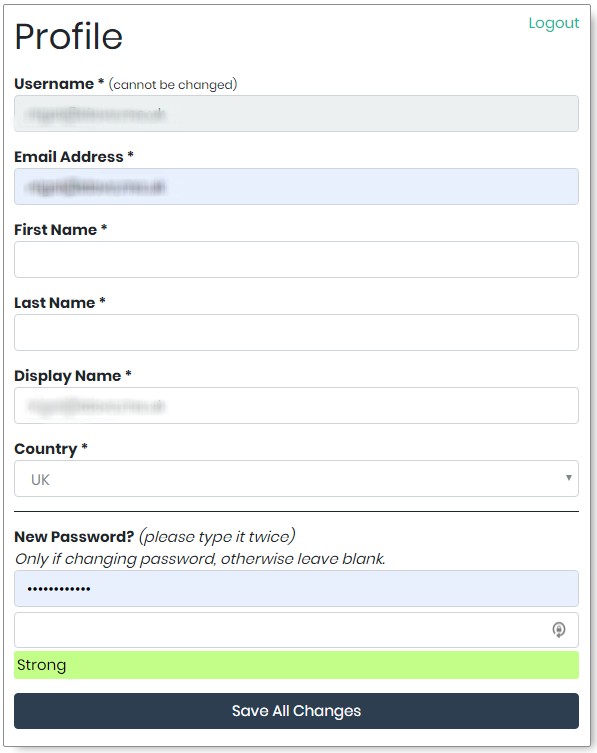Click the empty confirm password field
Viewport: 597px width, 753px height.
pyautogui.click(x=296, y=630)
